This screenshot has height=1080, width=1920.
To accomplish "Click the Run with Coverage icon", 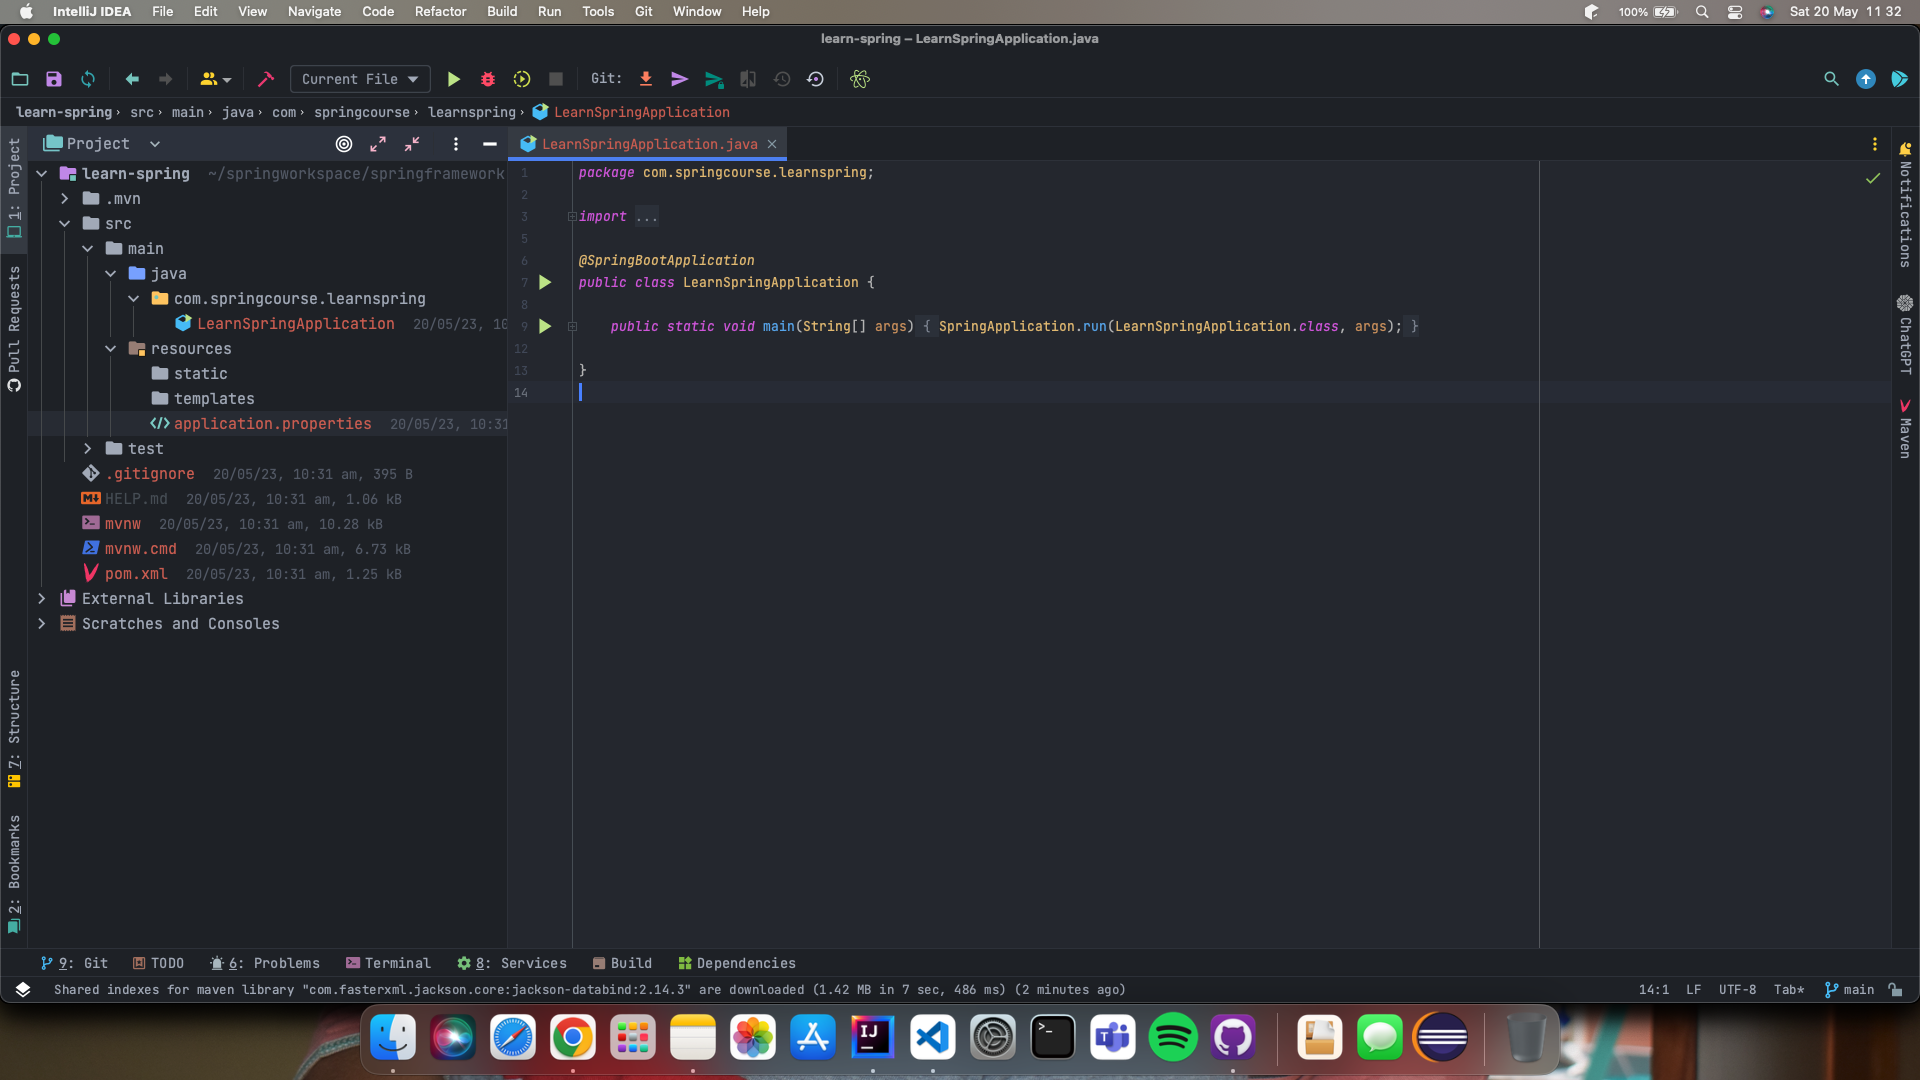I will coord(522,79).
